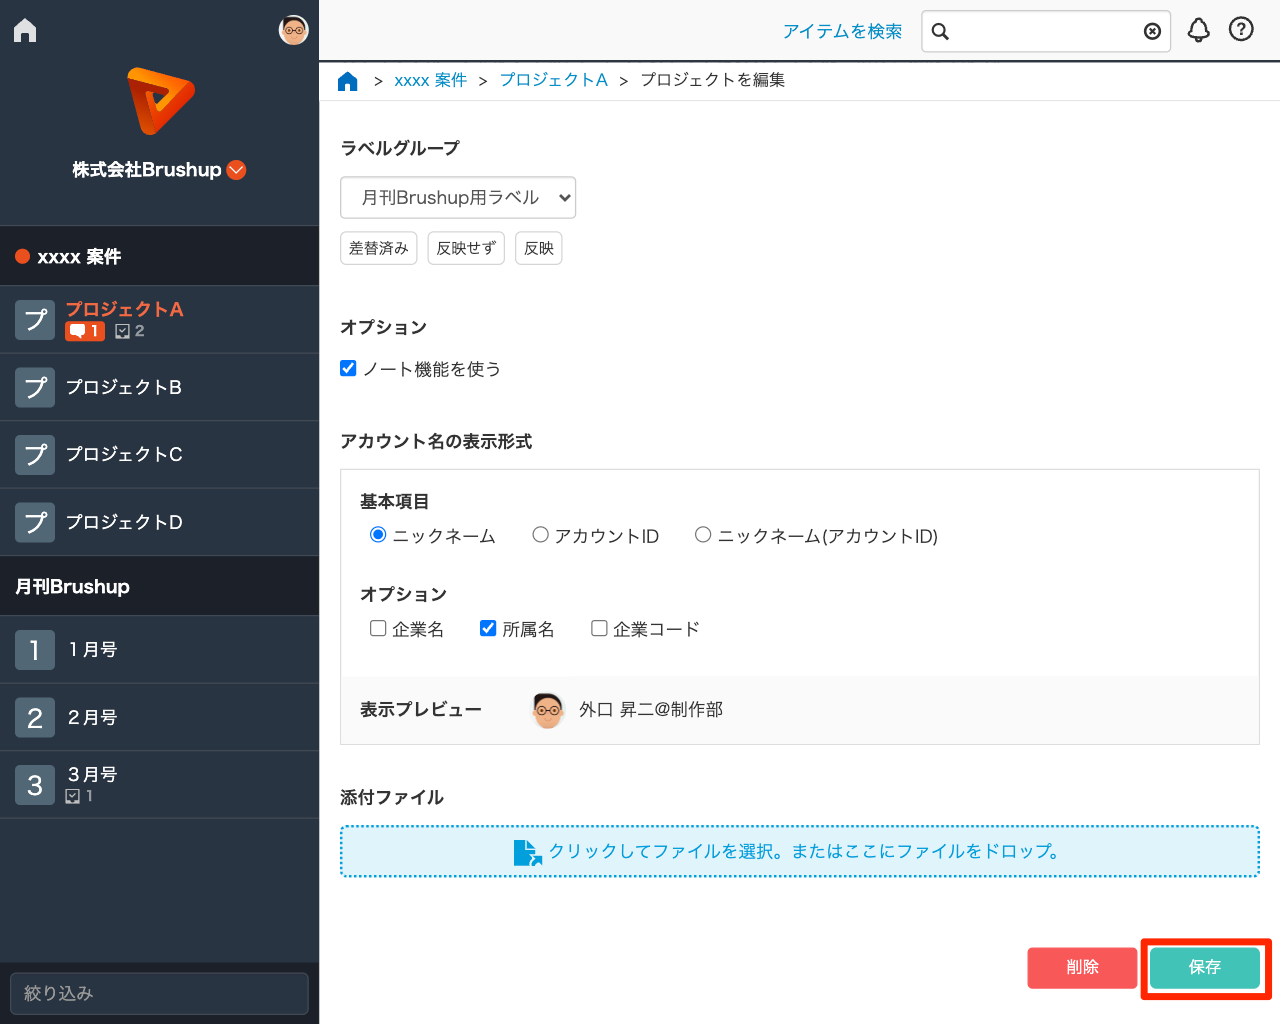Click the number 1 icon for 1月号
1280x1024 pixels.
pos(35,650)
